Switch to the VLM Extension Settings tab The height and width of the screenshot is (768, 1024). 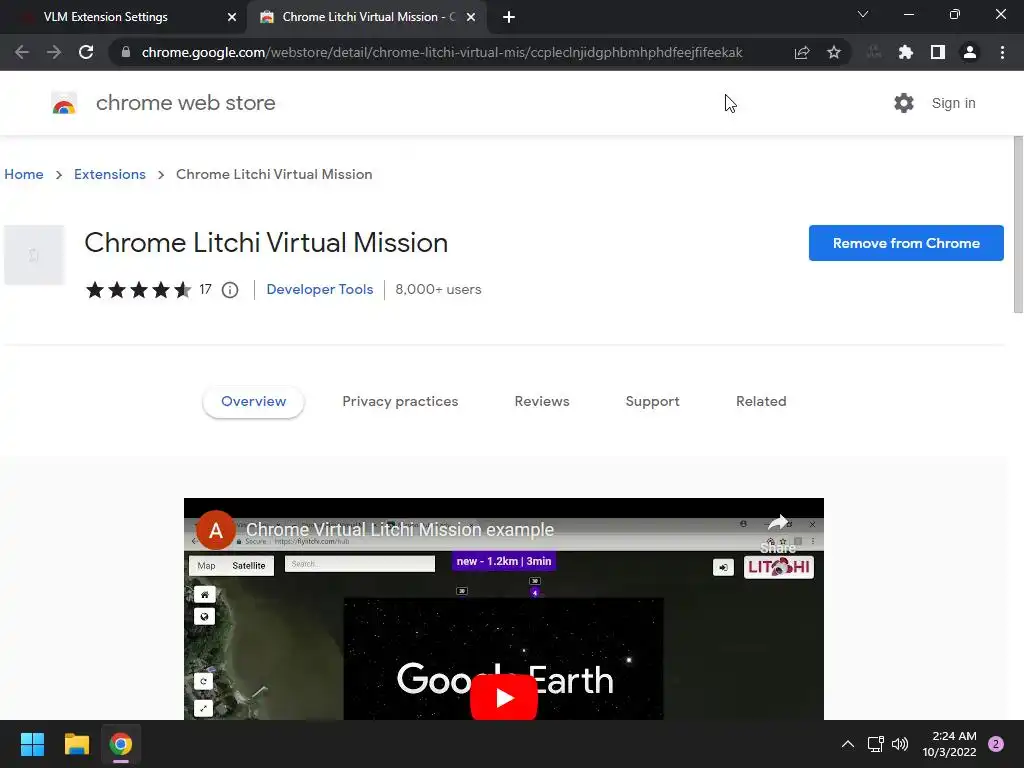(123, 17)
